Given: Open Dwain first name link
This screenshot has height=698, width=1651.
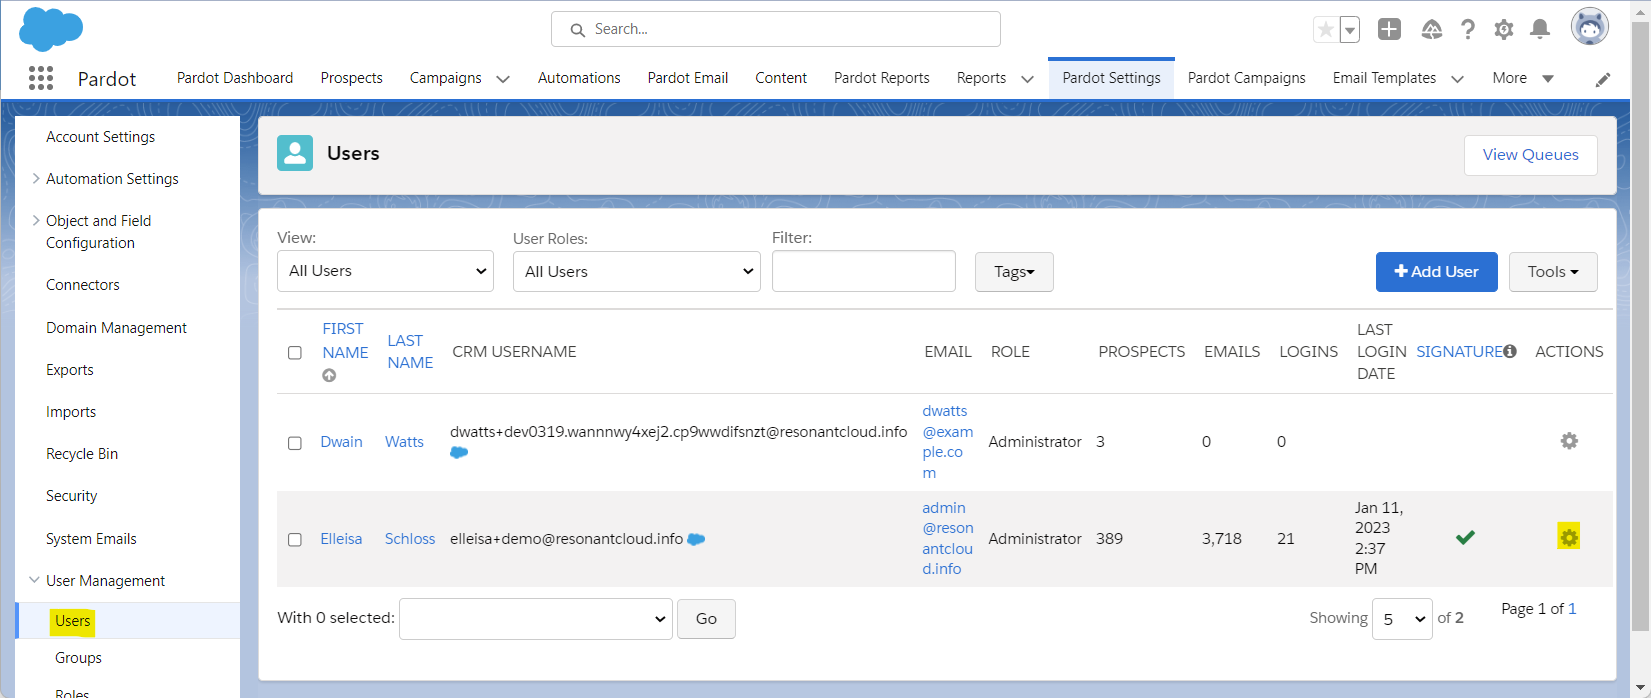Looking at the screenshot, I should click(x=341, y=442).
